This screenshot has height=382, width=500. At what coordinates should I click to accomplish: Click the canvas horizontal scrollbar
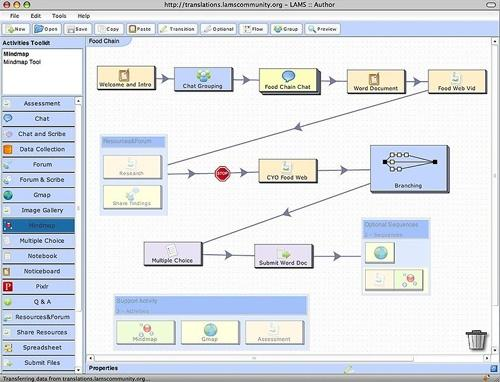pos(254,358)
